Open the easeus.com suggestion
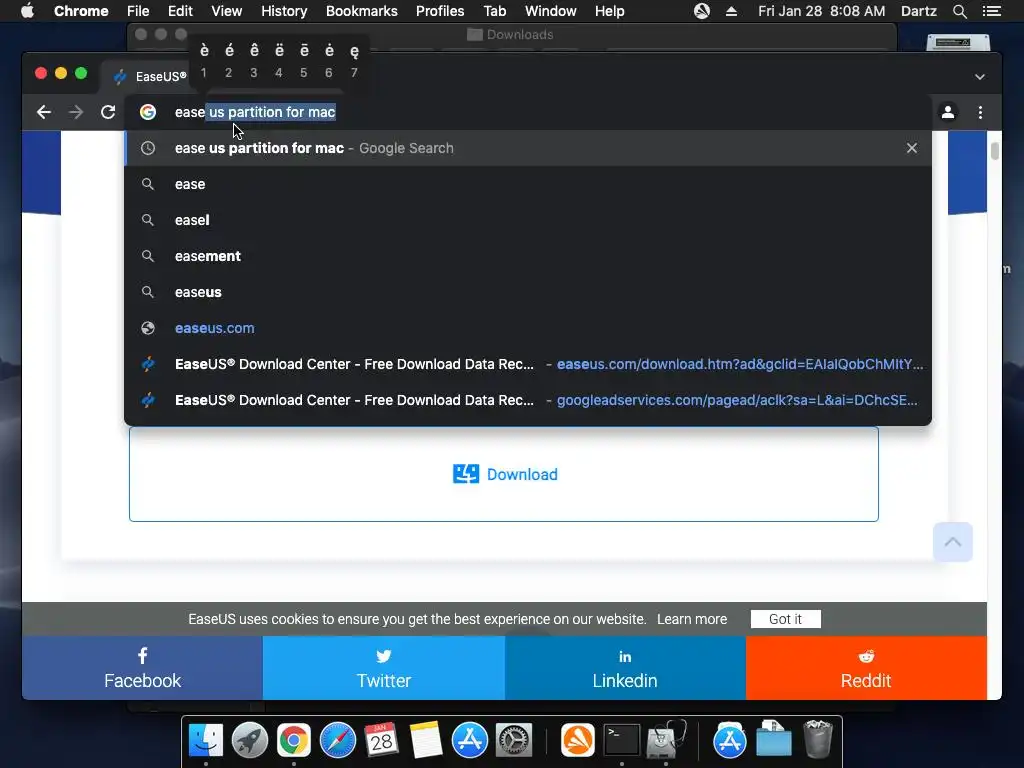This screenshot has height=768, width=1024. [x=528, y=328]
